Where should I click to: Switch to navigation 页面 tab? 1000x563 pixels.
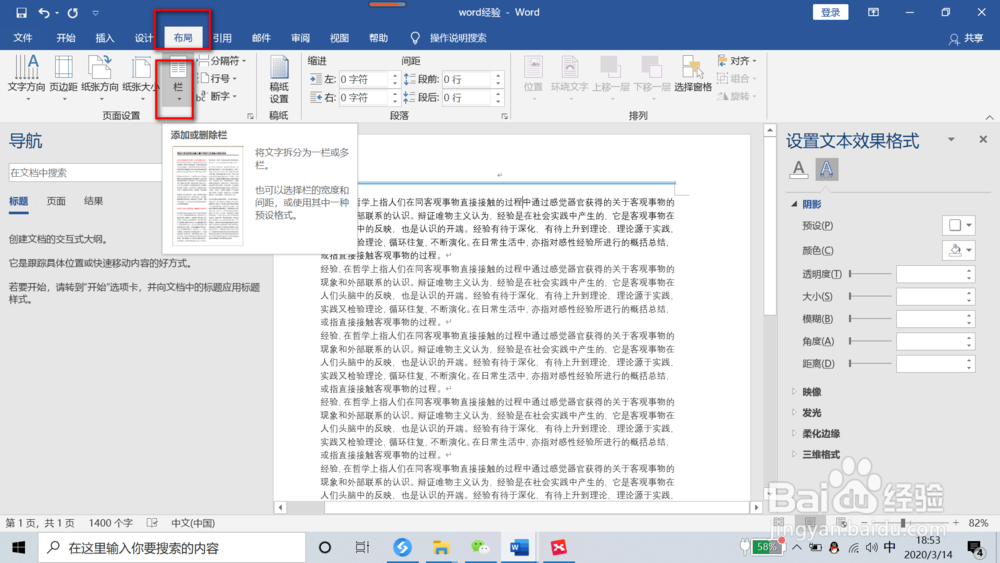tap(56, 201)
